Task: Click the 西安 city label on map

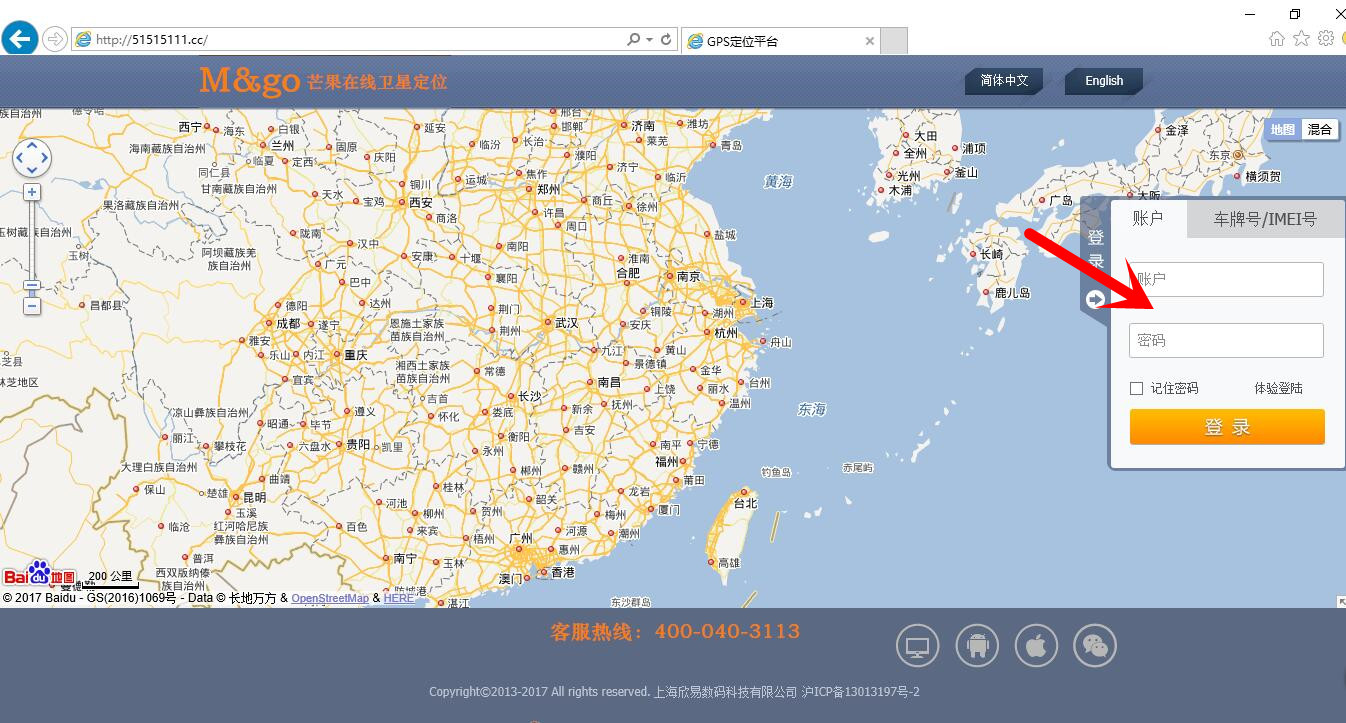Action: (420, 203)
